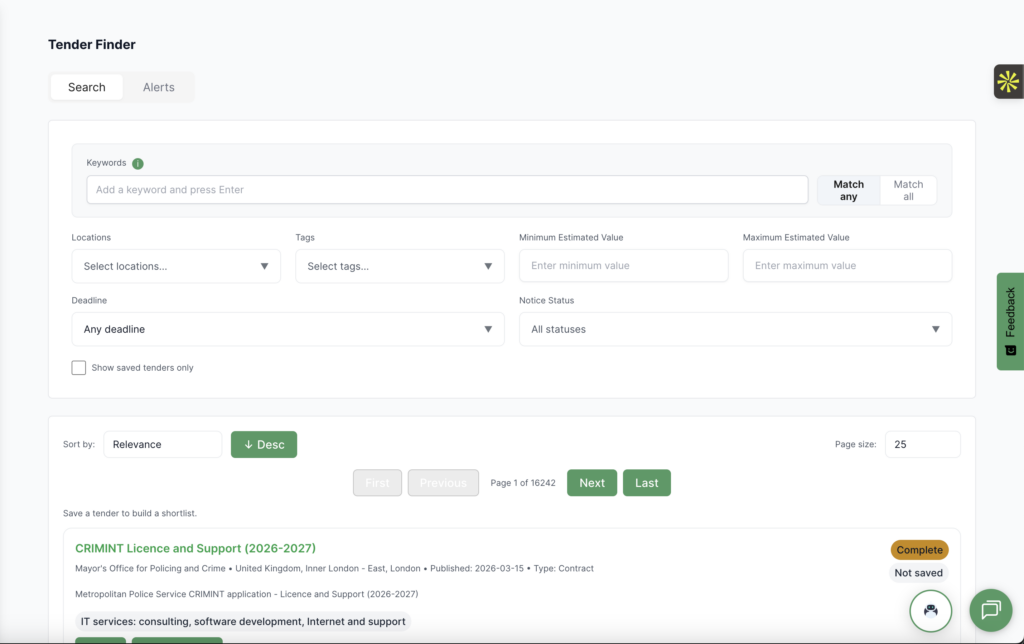The height and width of the screenshot is (644, 1024).
Task: Open the Select tags dropdown
Action: click(x=400, y=266)
